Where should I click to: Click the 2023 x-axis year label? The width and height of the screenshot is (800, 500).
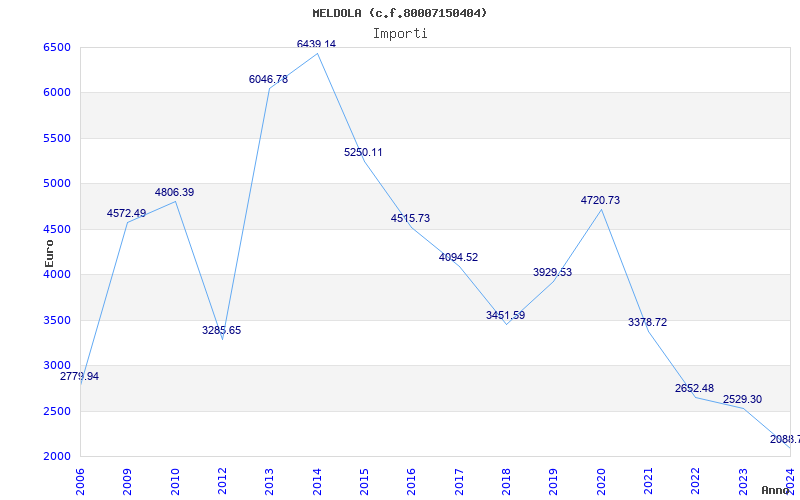pos(743,482)
